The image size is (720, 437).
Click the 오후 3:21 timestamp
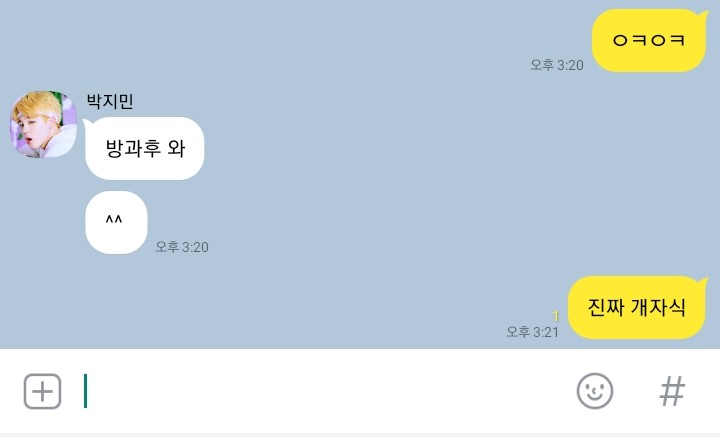[x=532, y=332]
